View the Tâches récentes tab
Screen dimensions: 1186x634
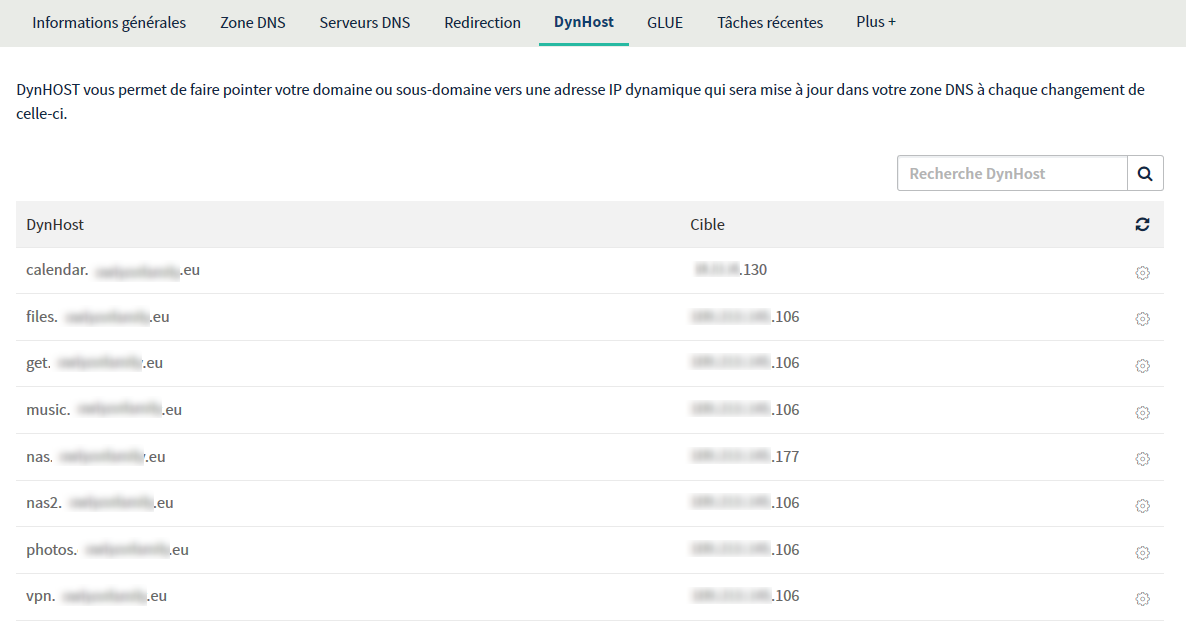tap(770, 22)
